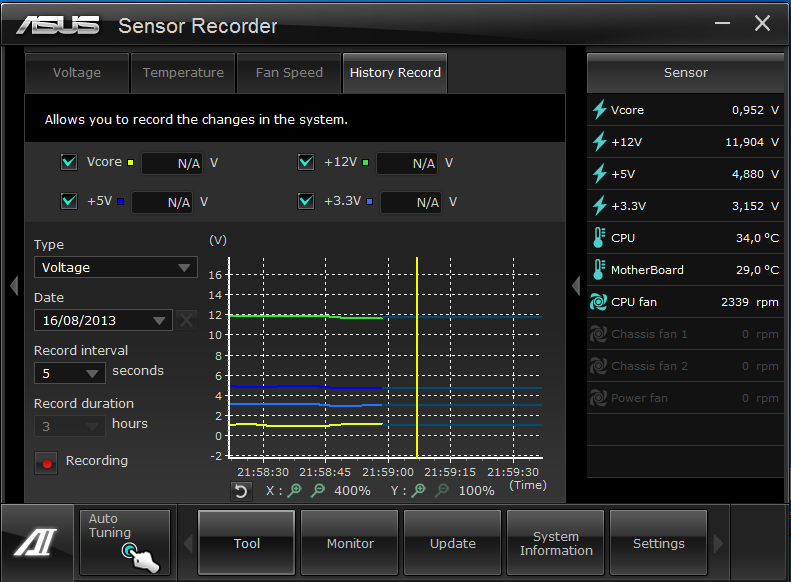Image resolution: width=791 pixels, height=582 pixels.
Task: Open the System Information button
Action: tap(555, 543)
